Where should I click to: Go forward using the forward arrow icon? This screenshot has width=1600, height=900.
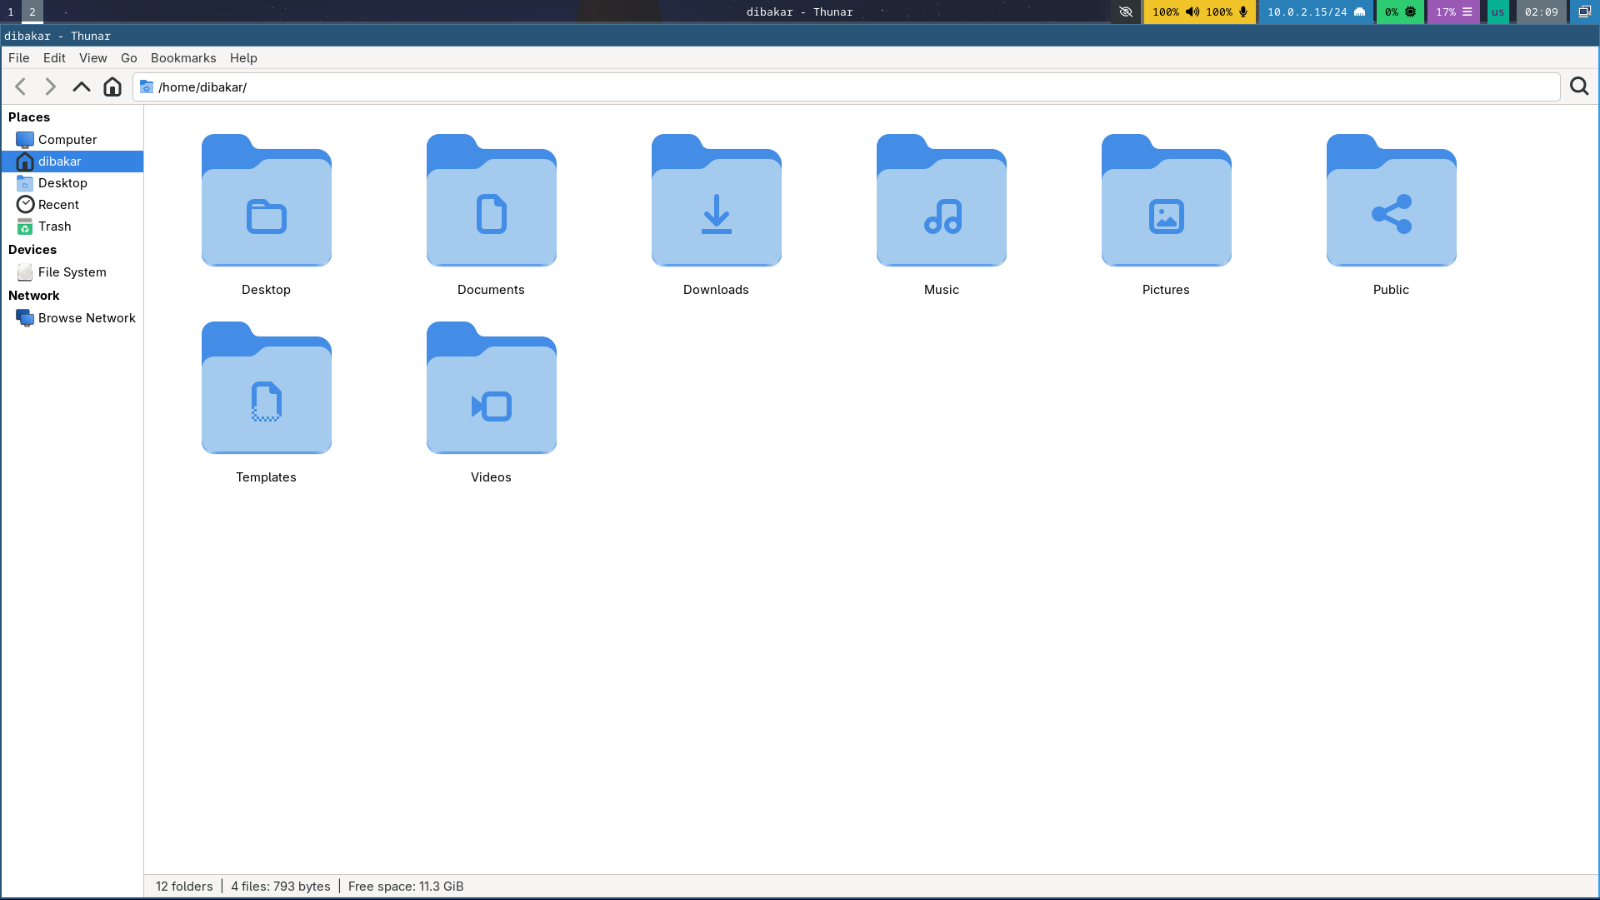point(50,86)
